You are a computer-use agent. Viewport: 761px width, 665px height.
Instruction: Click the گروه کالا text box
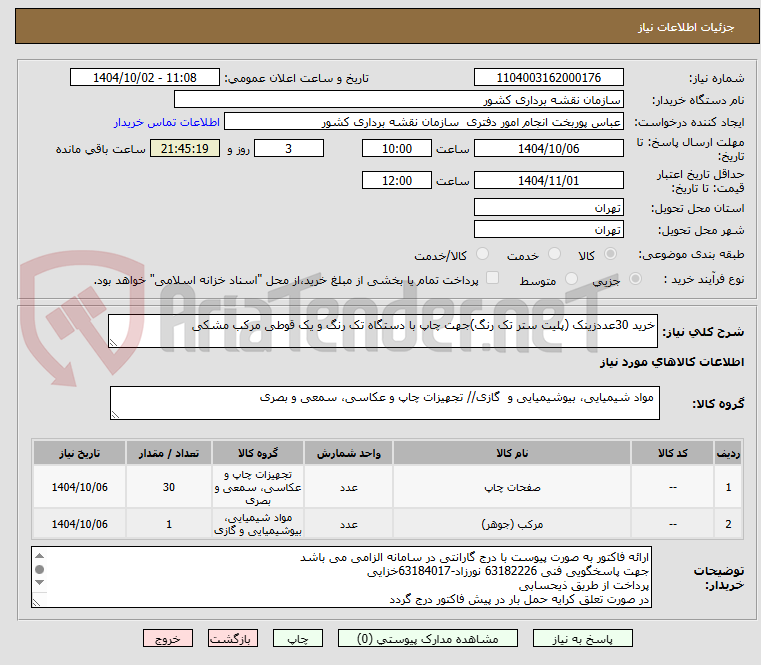coord(384,403)
